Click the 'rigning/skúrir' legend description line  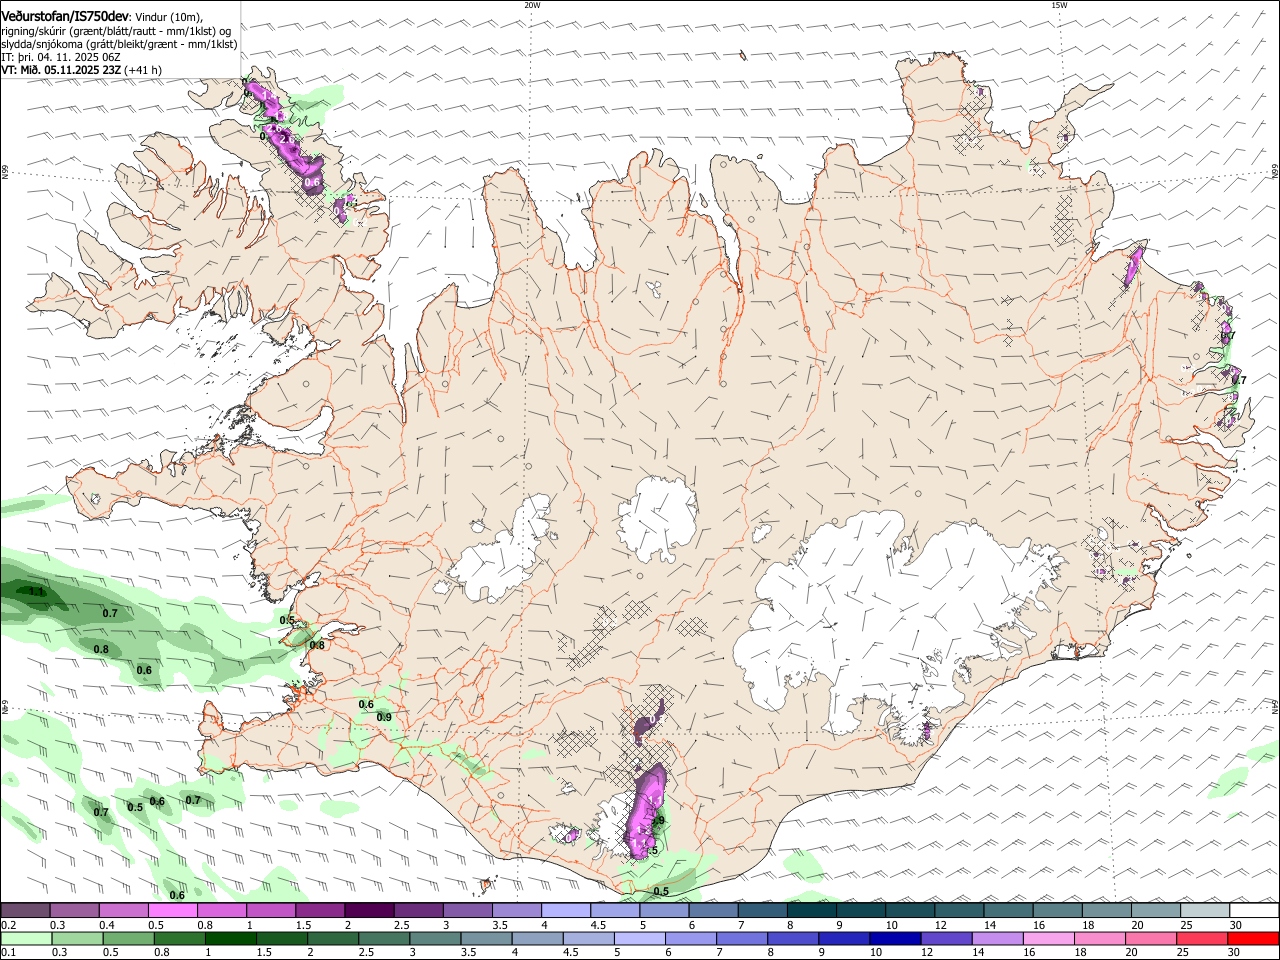116,30
